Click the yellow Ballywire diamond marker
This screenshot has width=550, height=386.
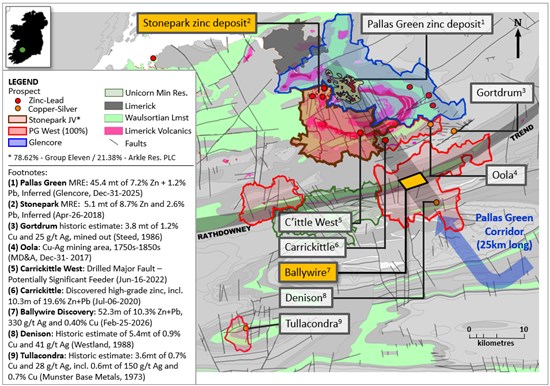click(x=413, y=181)
